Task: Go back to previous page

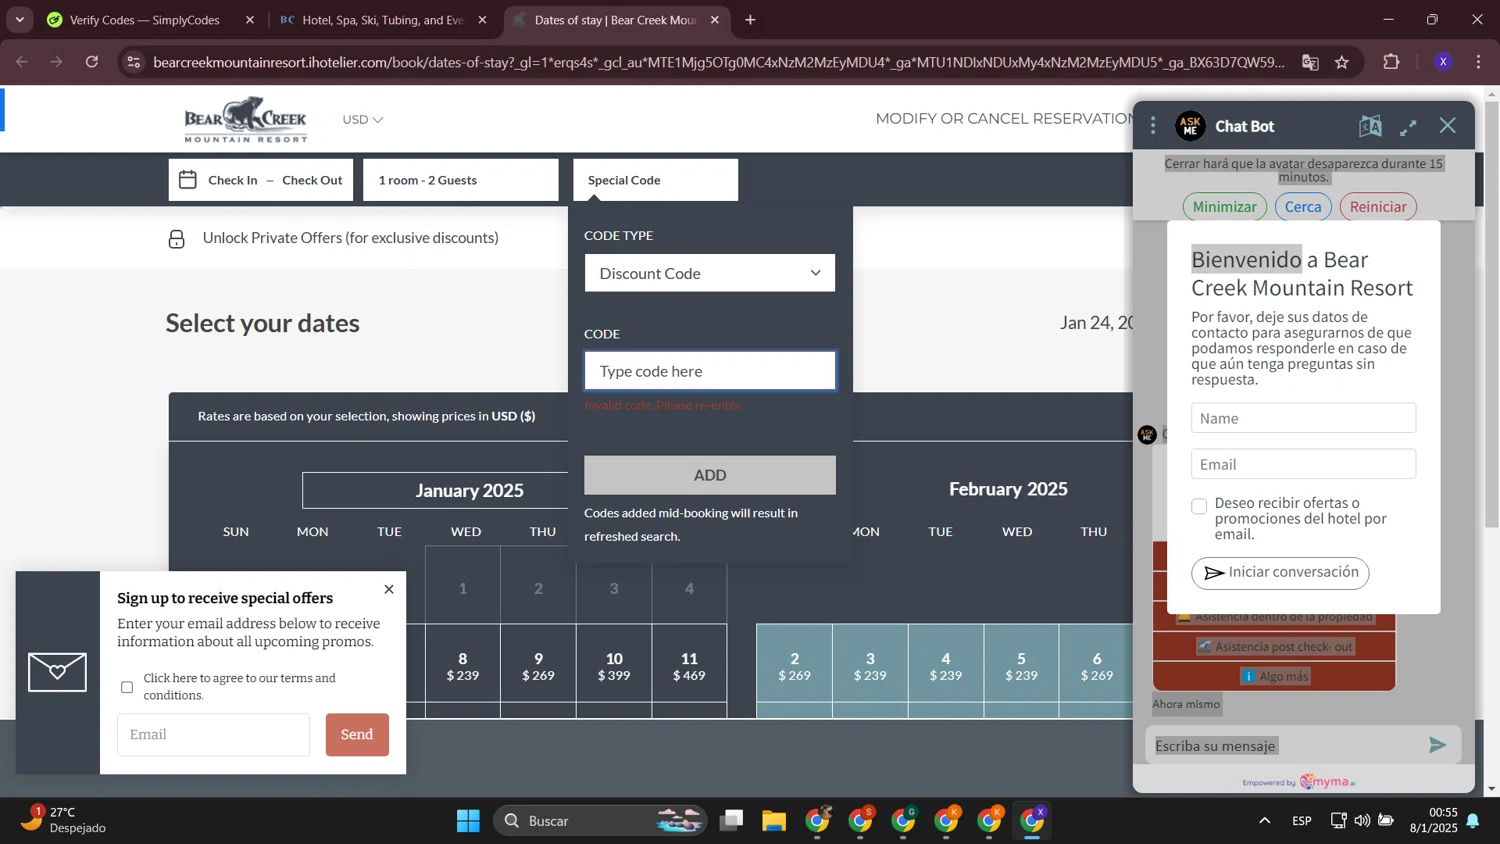Action: [x=22, y=62]
